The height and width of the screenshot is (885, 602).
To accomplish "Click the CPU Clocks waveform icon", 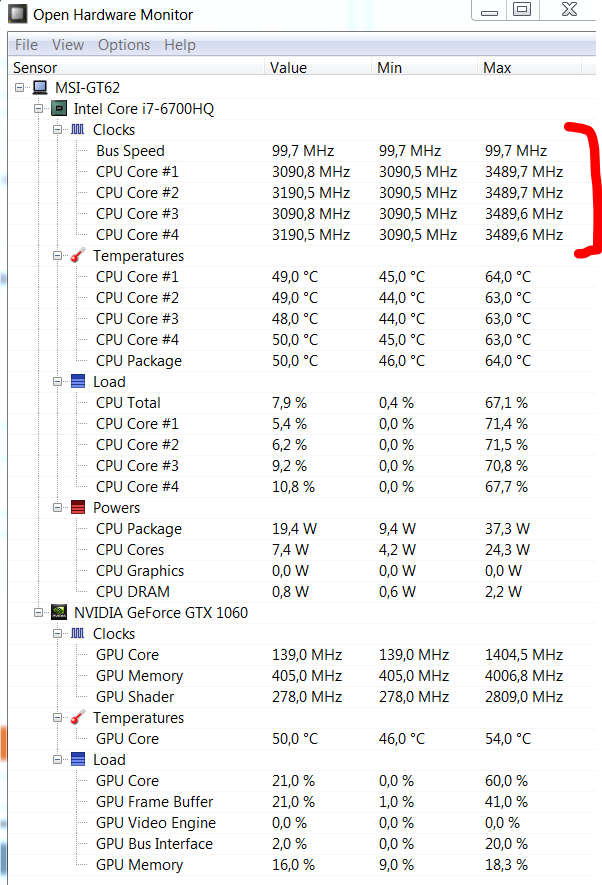I will pos(78,129).
